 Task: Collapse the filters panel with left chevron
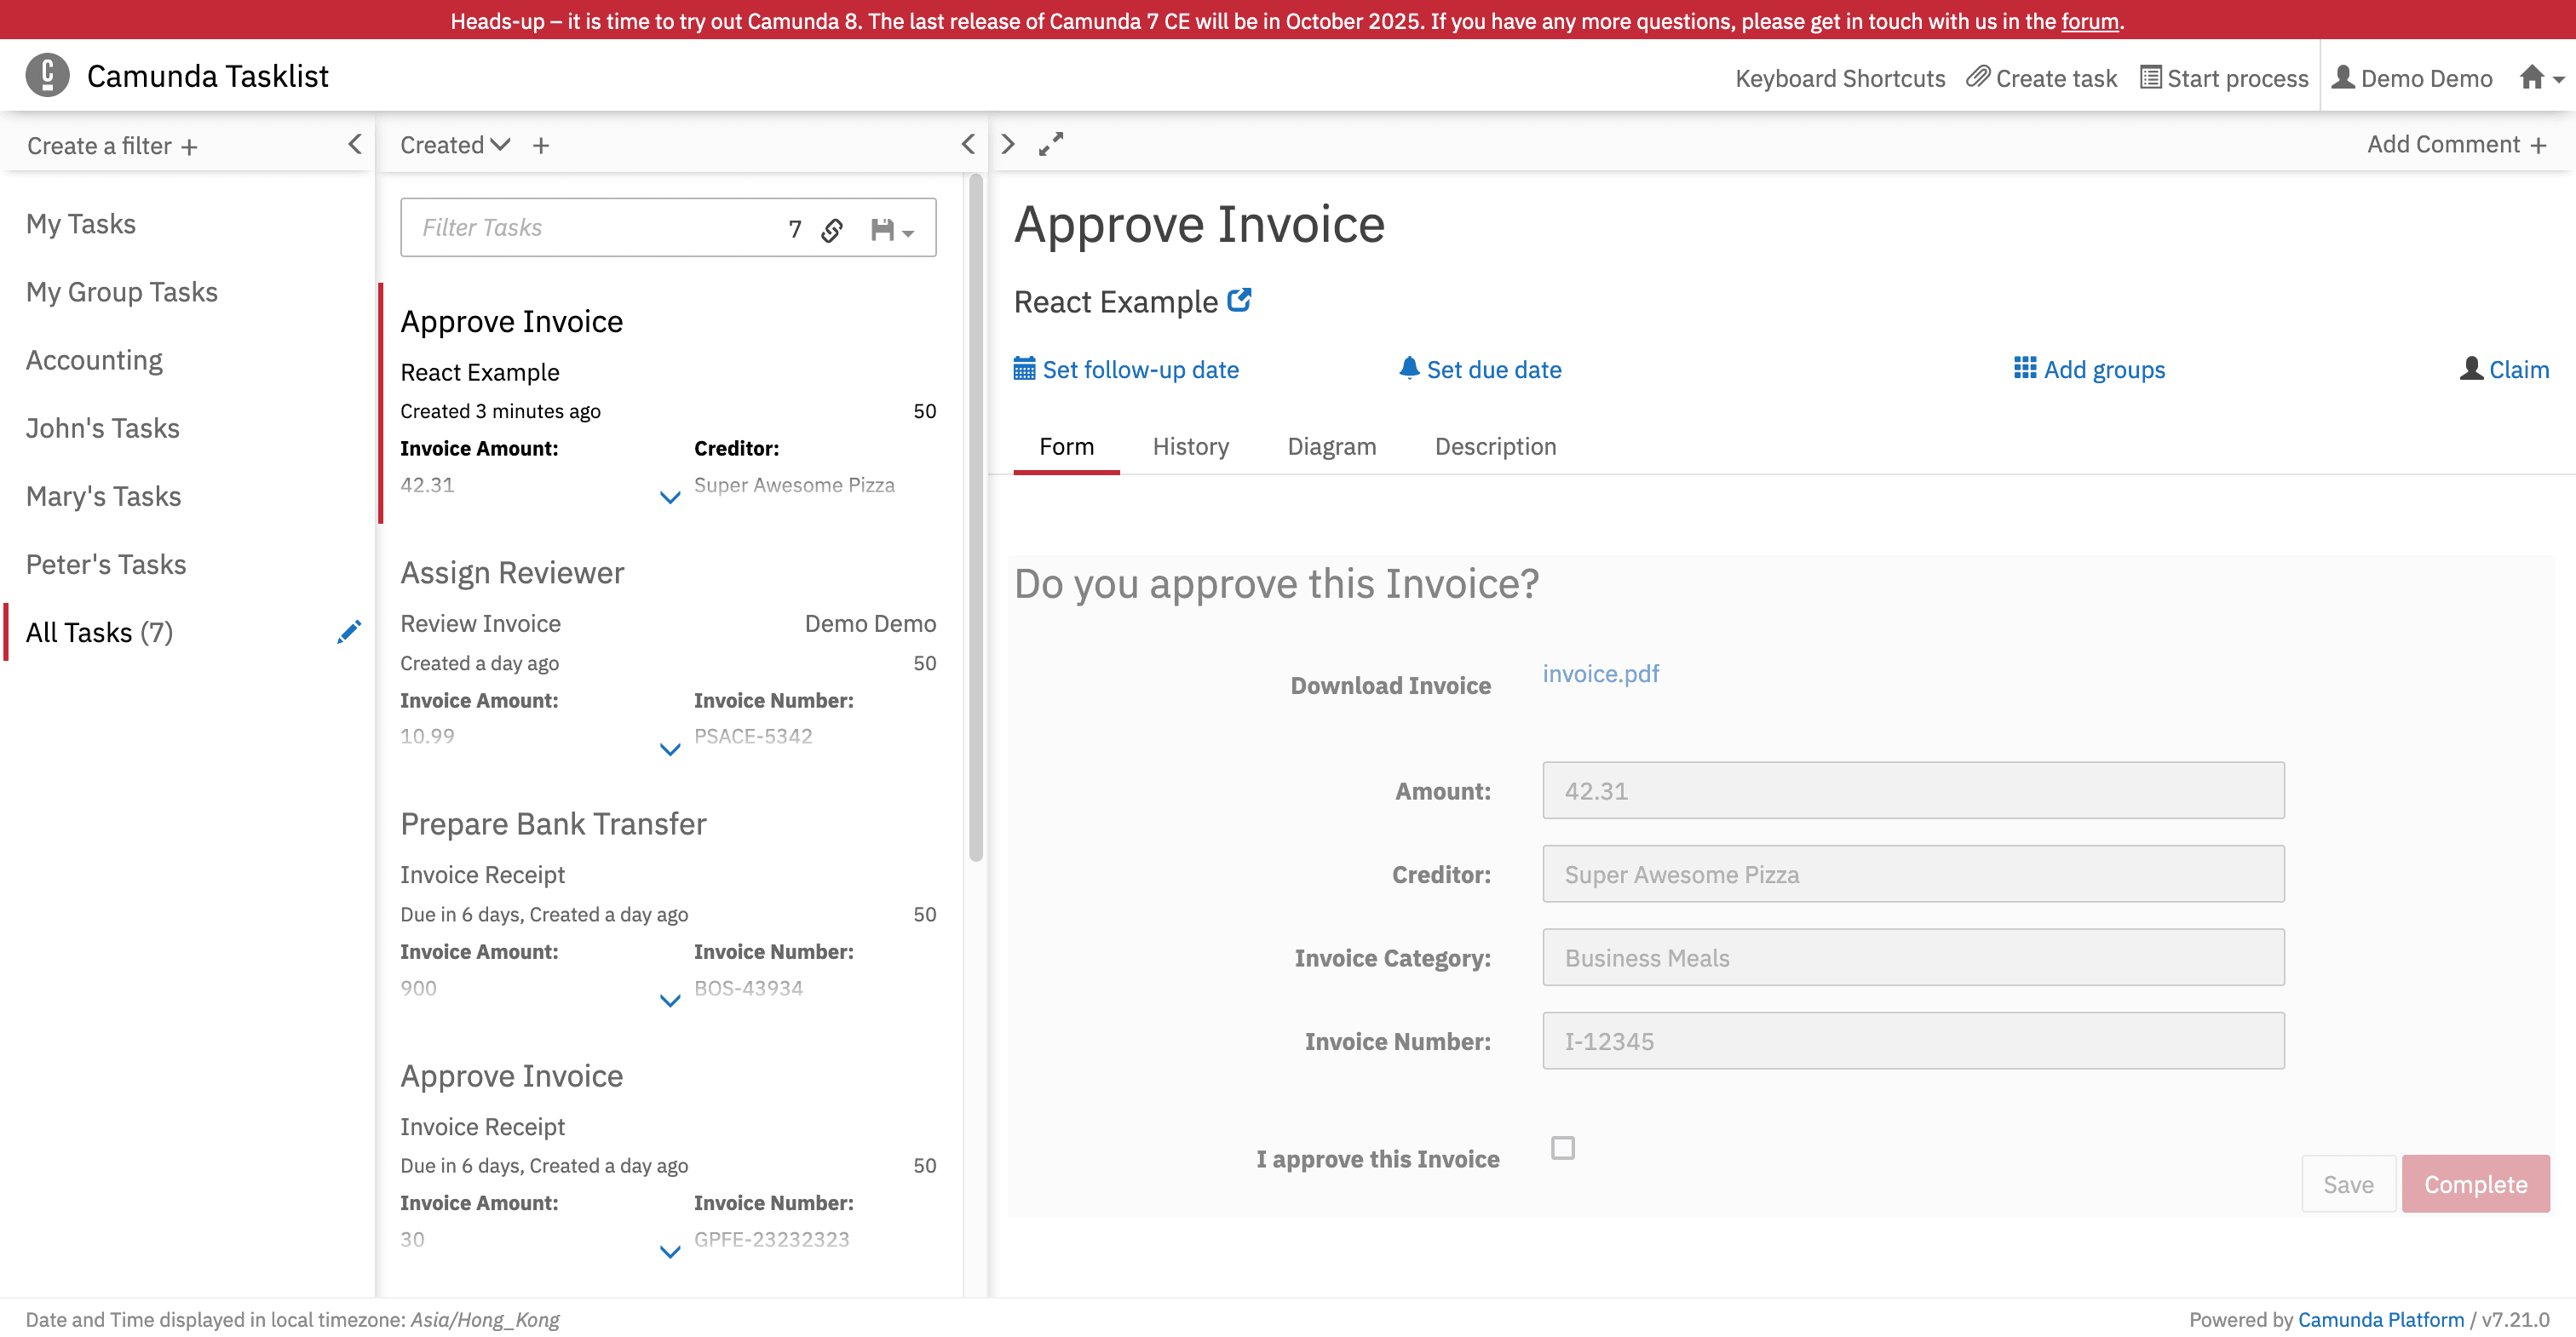click(355, 144)
